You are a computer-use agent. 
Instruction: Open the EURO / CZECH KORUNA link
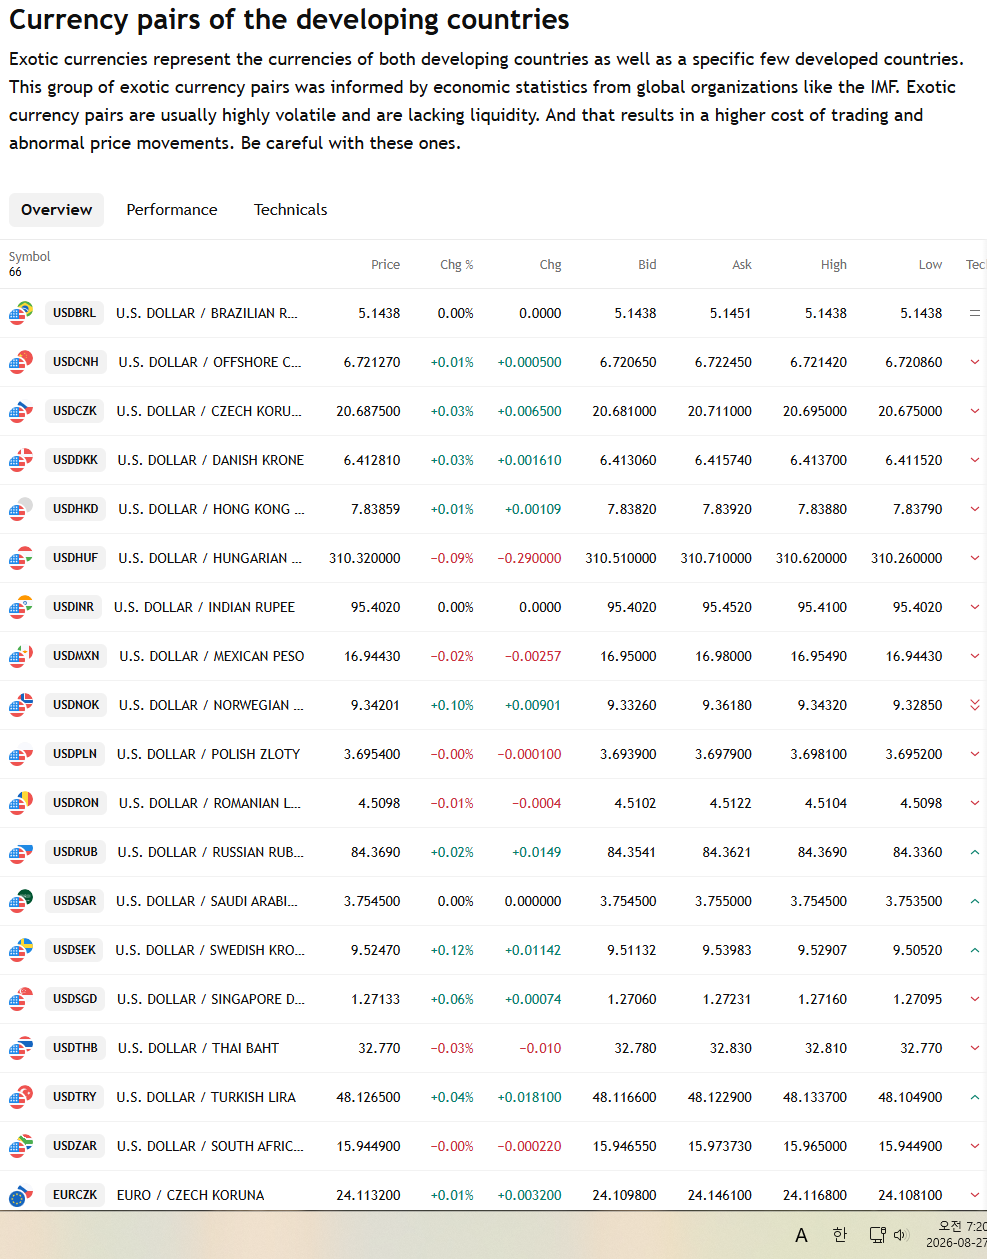click(191, 1195)
